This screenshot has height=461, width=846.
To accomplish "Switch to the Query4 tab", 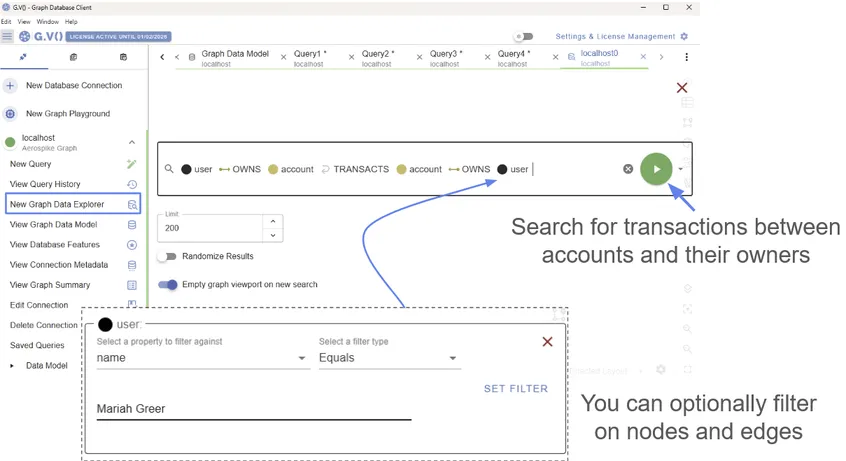I will click(x=514, y=58).
